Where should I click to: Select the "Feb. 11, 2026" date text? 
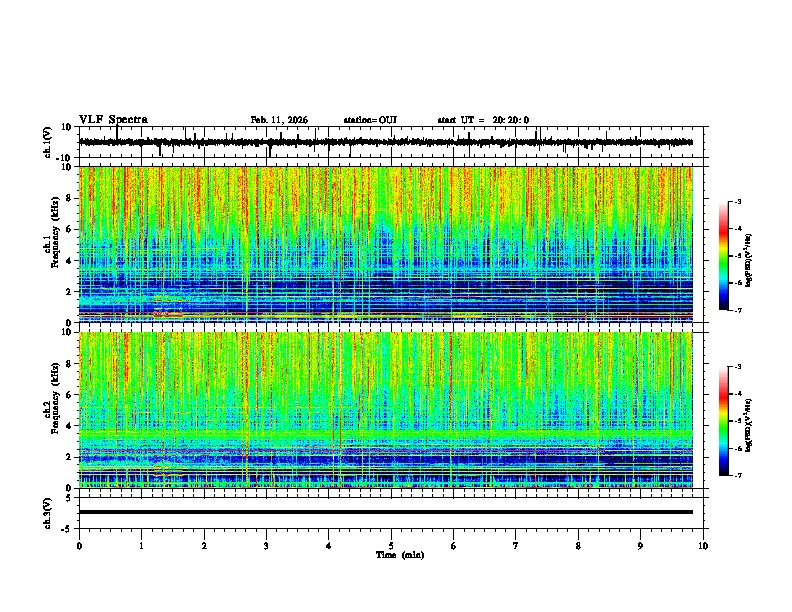point(279,120)
